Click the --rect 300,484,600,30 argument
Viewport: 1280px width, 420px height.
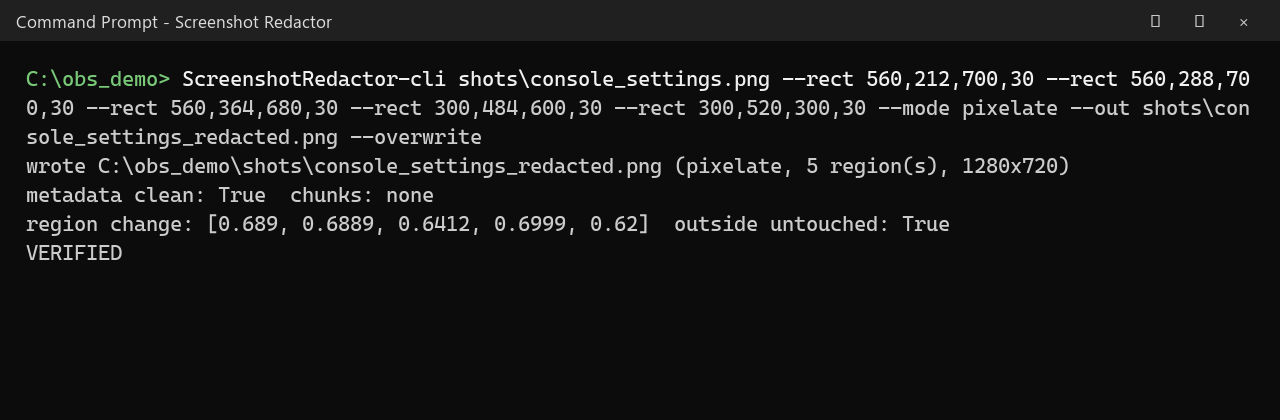click(476, 108)
